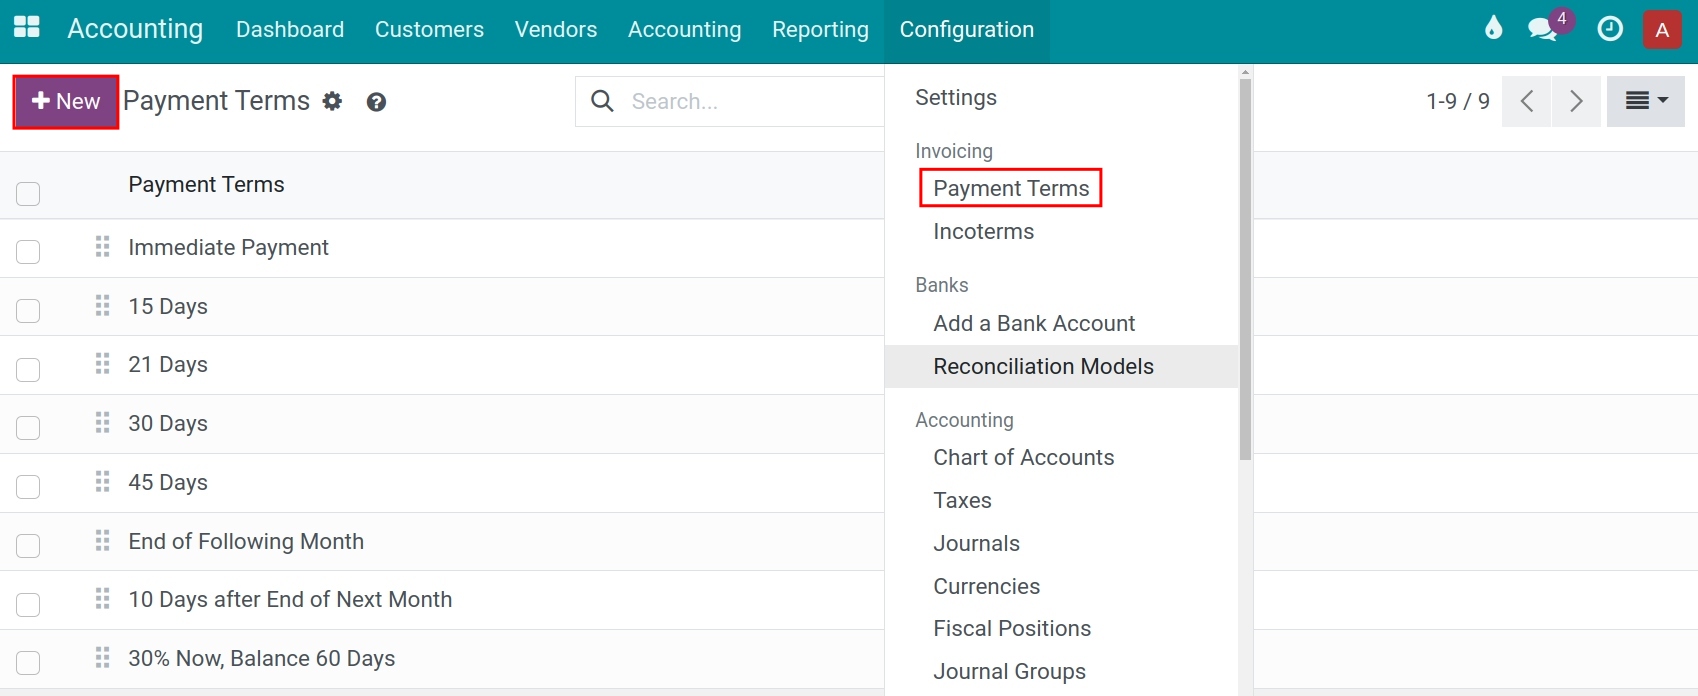Click the 1-9 / 9 pager counter
Viewport: 1698px width, 696px height.
[x=1458, y=101]
